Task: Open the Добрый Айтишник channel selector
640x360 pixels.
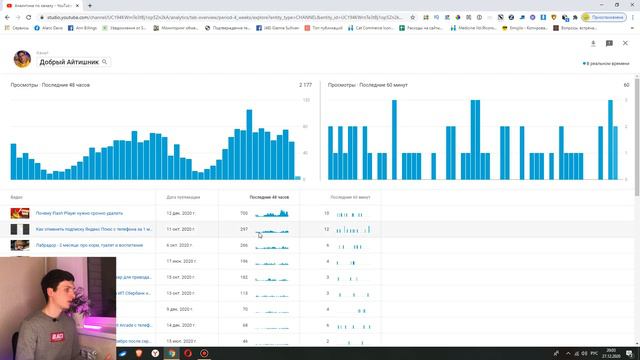Action: [73, 62]
